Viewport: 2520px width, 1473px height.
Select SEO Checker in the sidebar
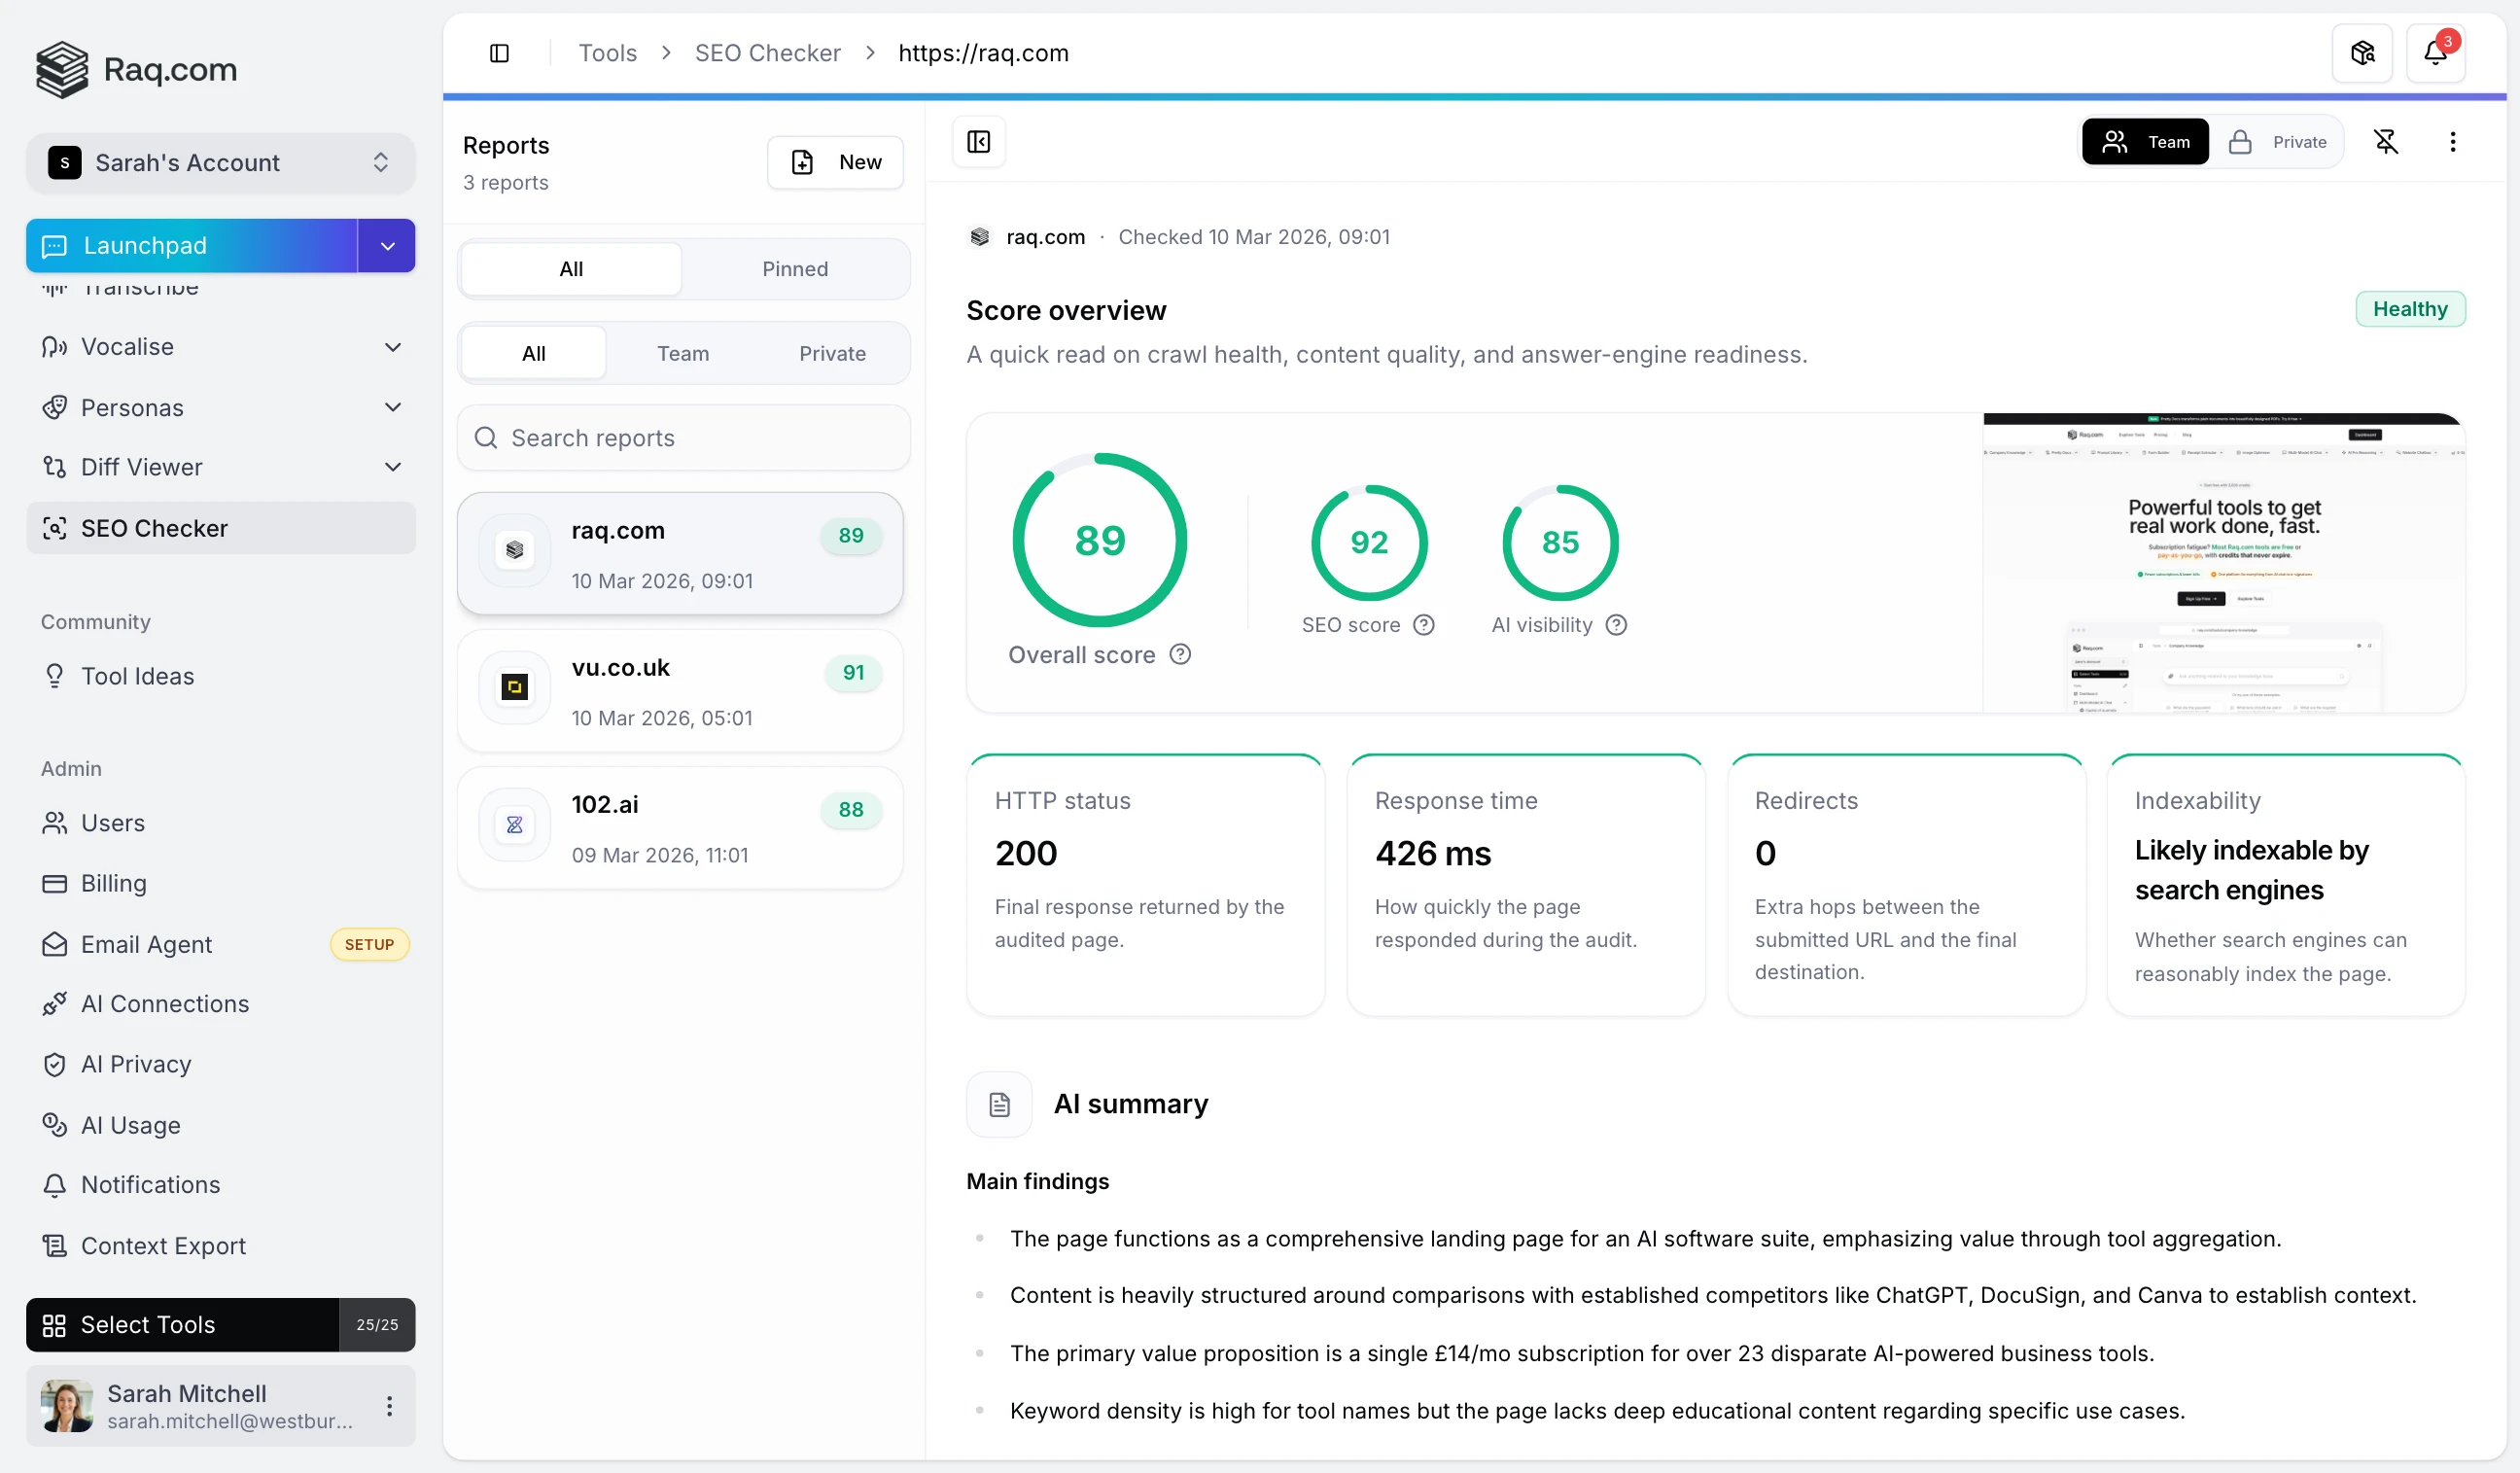(154, 528)
